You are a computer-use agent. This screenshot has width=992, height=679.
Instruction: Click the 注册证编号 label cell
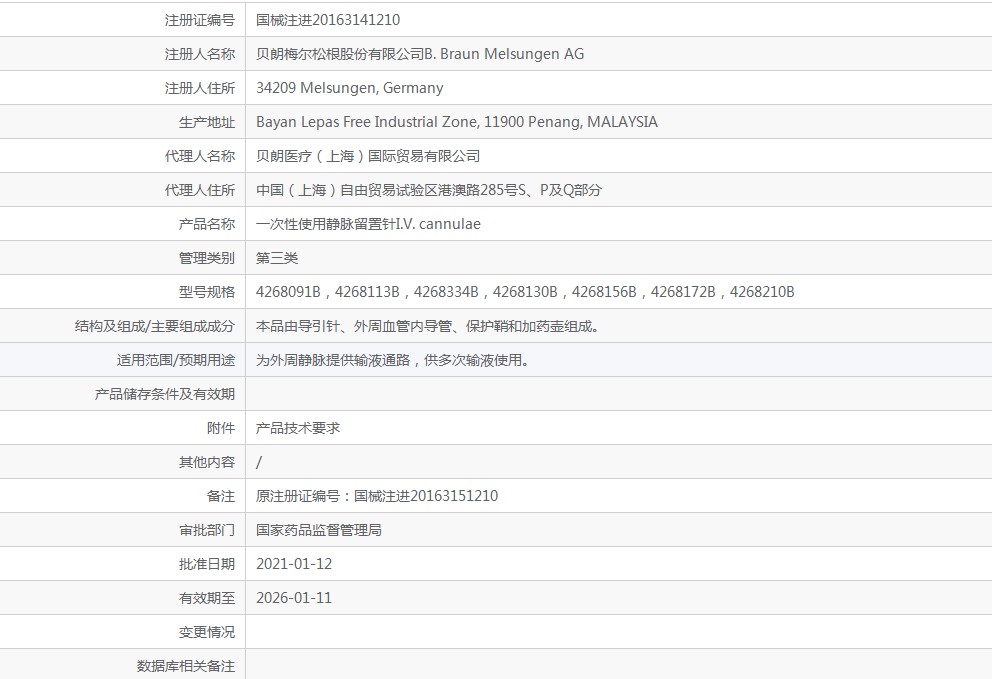(200, 20)
